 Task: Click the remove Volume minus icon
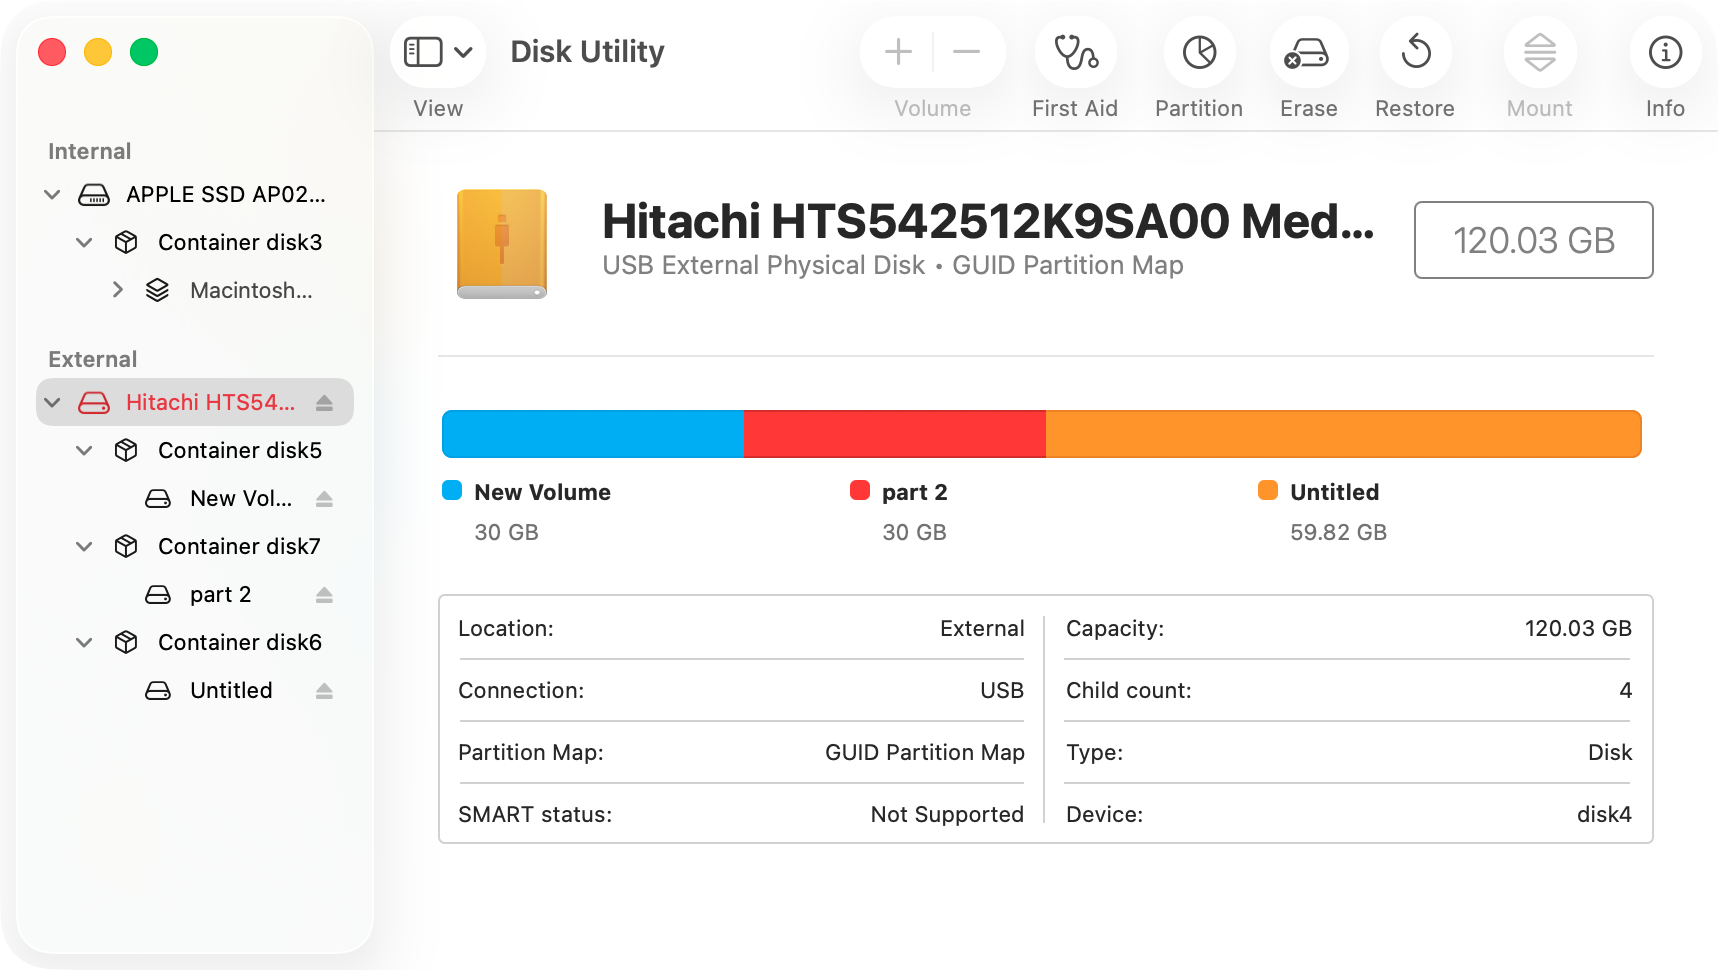point(966,51)
